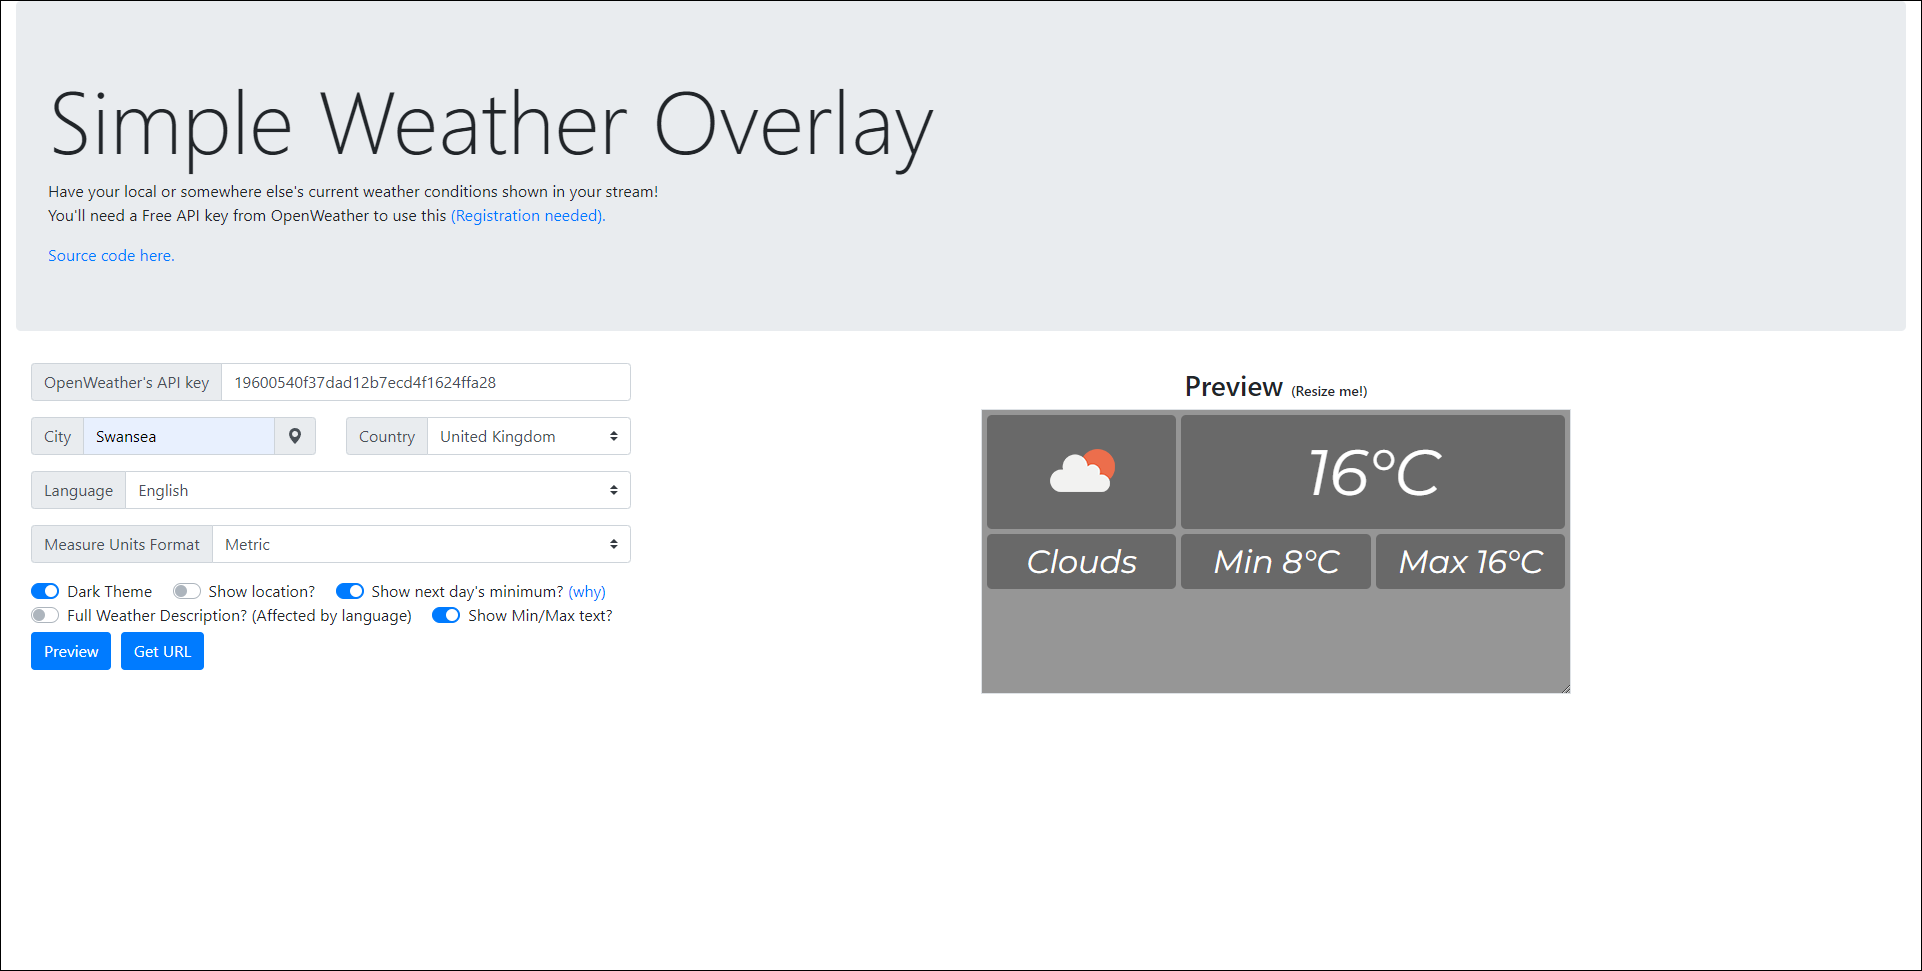Click the Clouds condition tile

click(1081, 561)
